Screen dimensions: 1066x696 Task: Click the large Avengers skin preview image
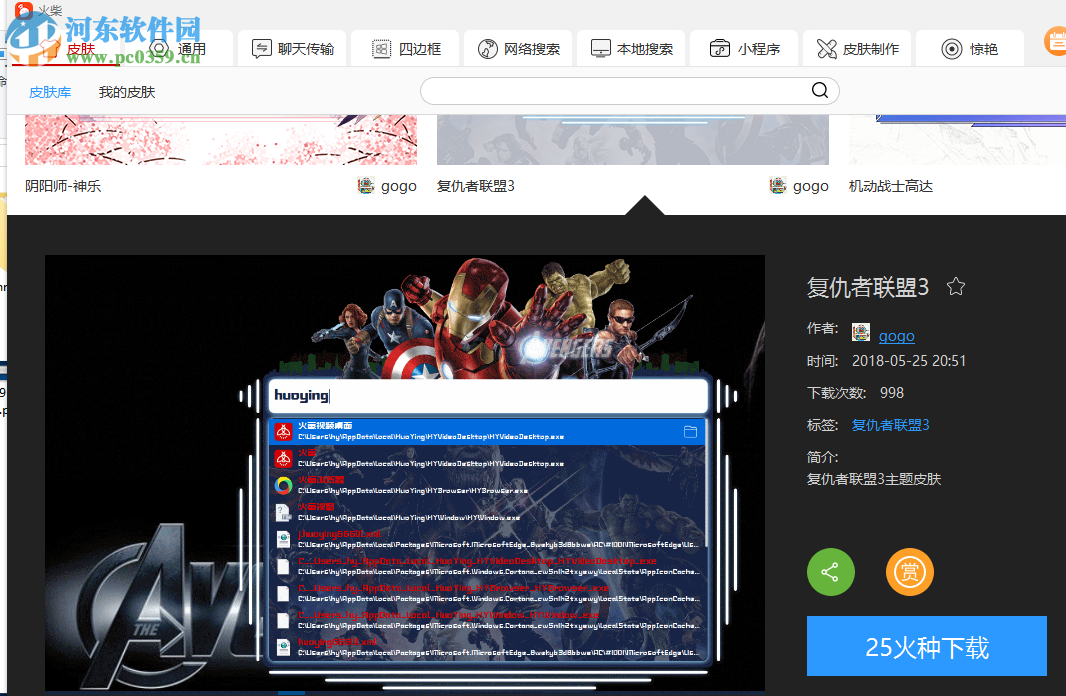point(405,474)
